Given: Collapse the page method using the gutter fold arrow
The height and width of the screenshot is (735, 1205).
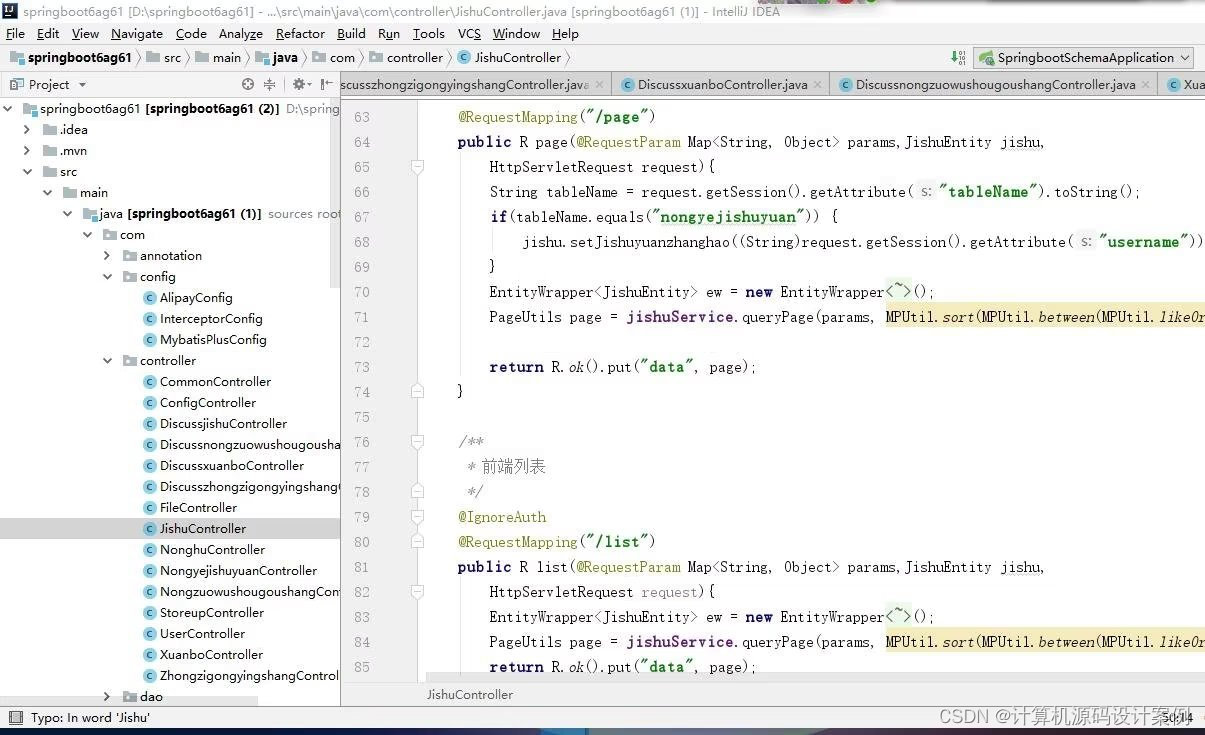Looking at the screenshot, I should tap(418, 167).
